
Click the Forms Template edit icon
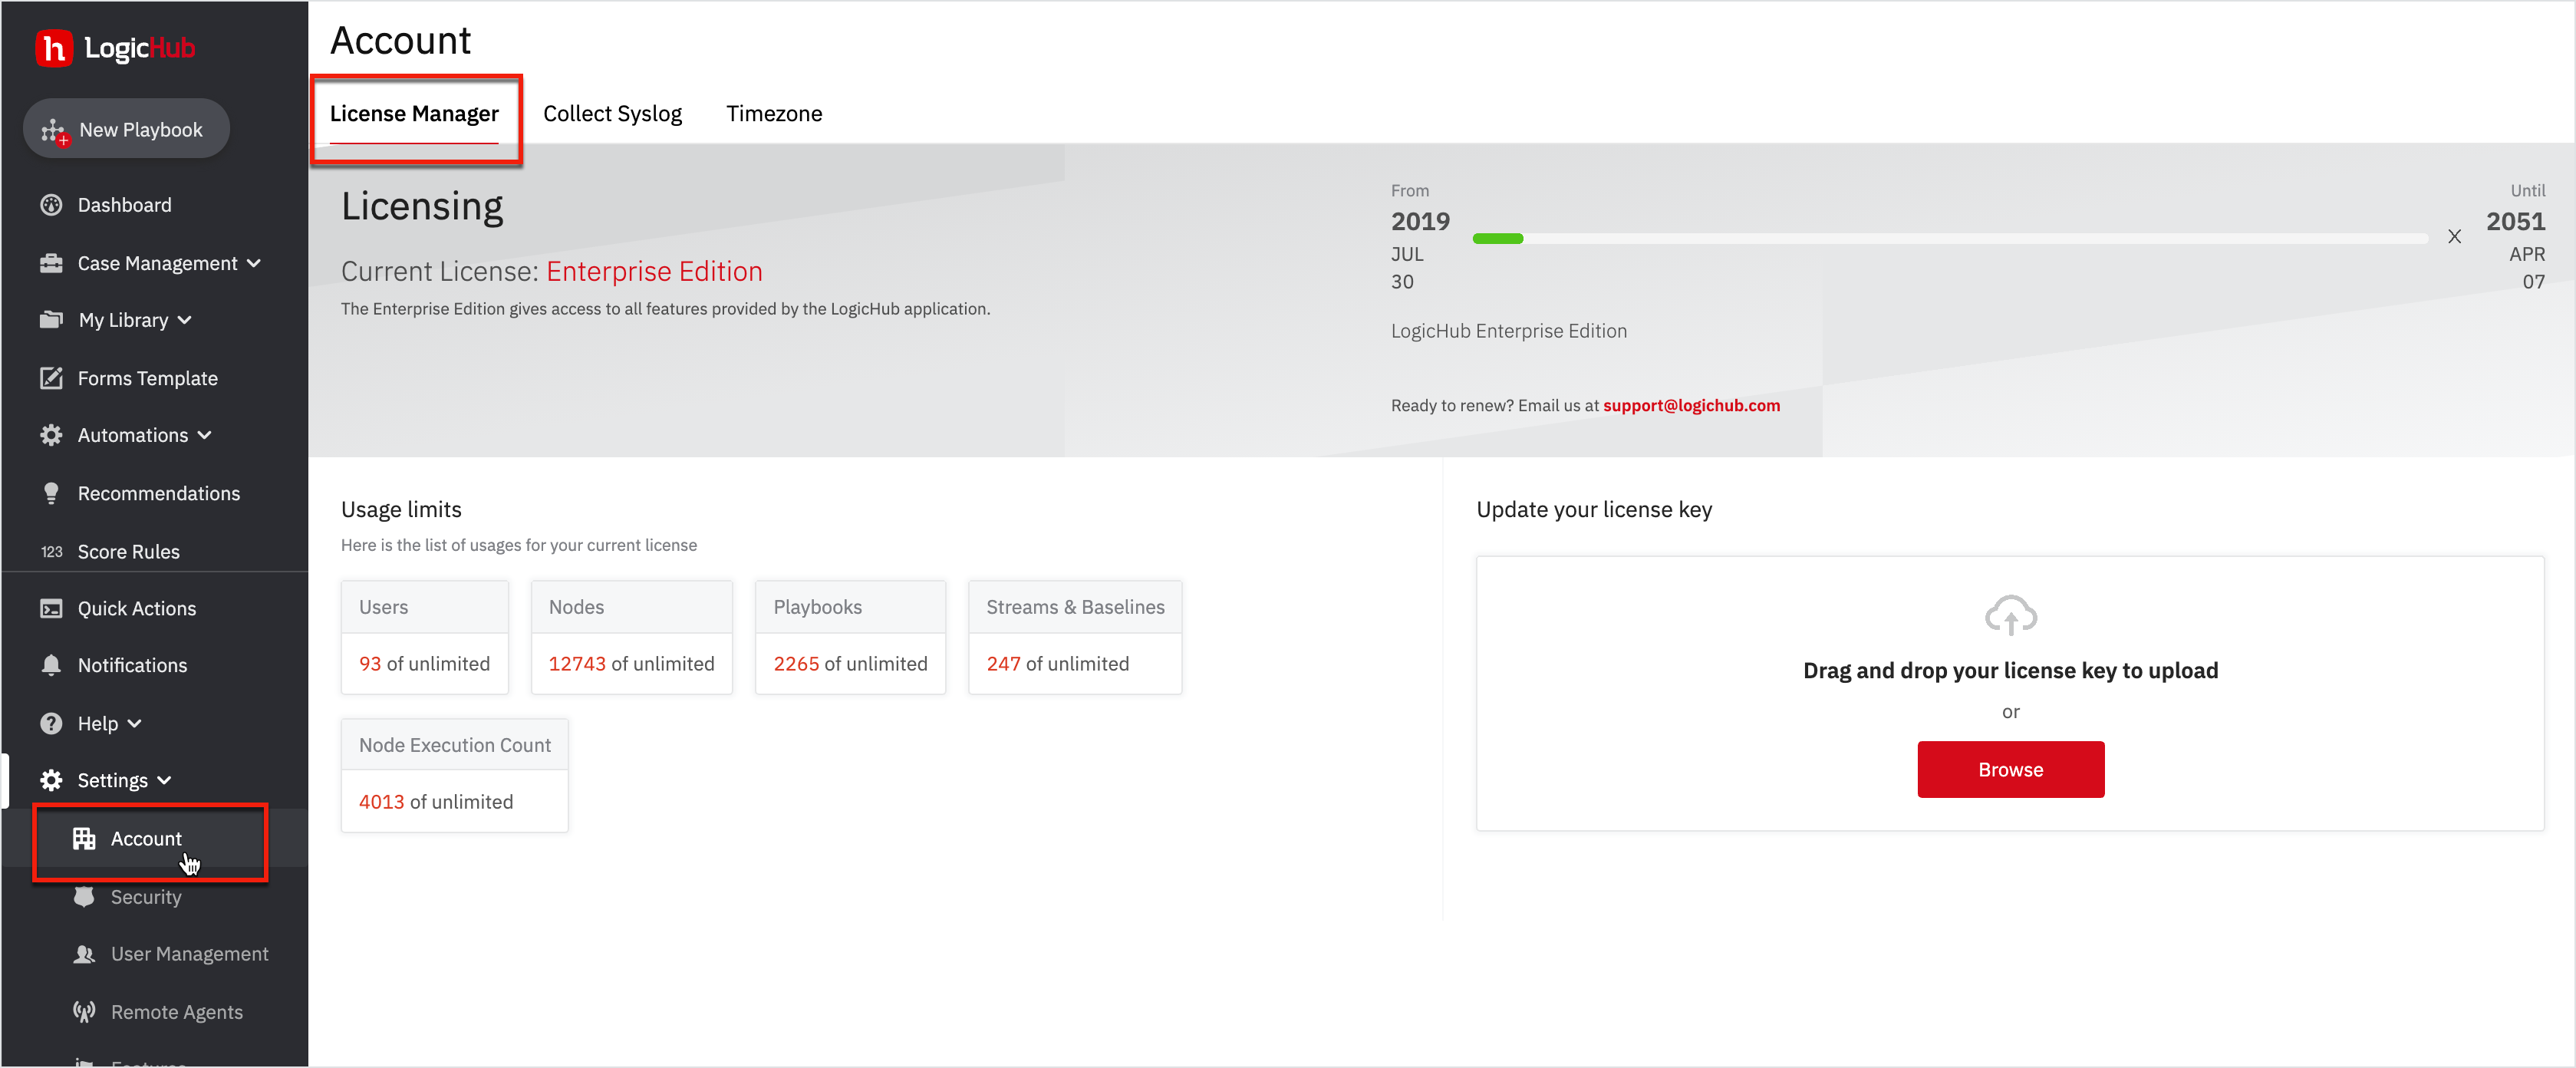51,378
